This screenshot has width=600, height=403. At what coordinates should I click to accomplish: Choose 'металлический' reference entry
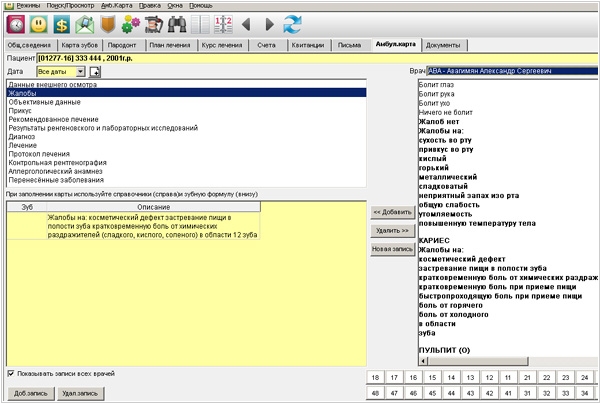tap(448, 177)
